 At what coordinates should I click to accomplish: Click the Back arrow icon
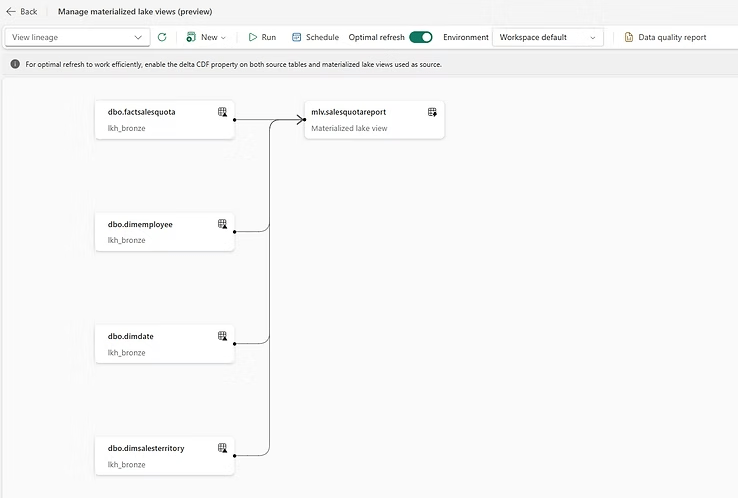(11, 11)
